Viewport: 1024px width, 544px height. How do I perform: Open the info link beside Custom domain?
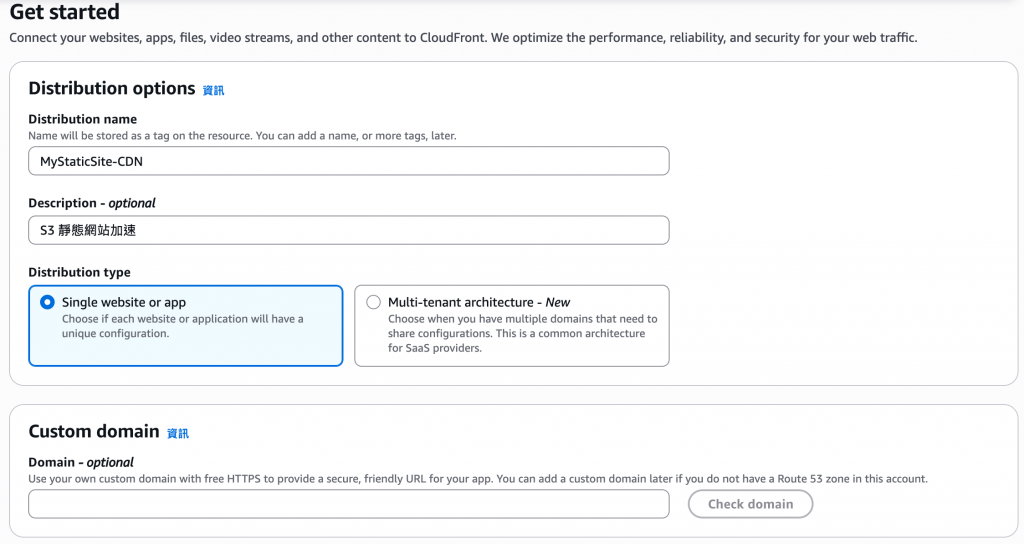coord(177,433)
